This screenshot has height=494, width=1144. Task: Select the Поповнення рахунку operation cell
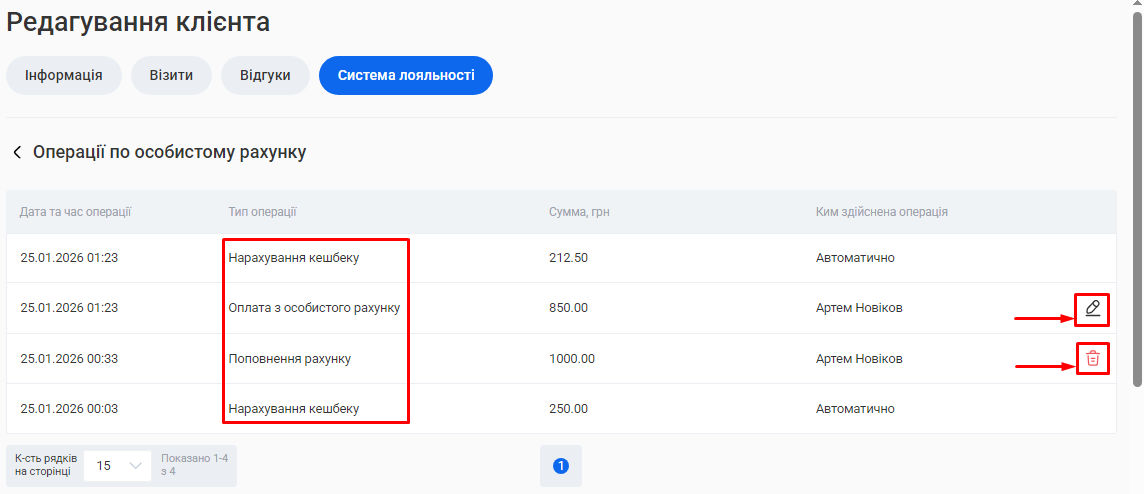pyautogui.click(x=289, y=358)
